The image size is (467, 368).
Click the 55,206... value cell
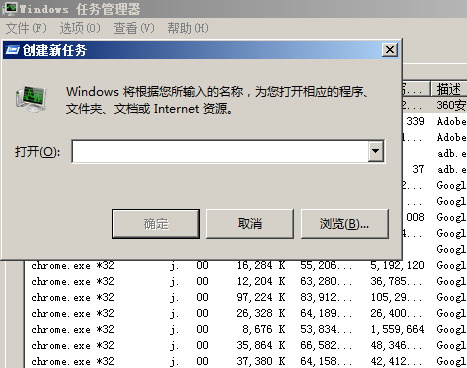(326, 265)
